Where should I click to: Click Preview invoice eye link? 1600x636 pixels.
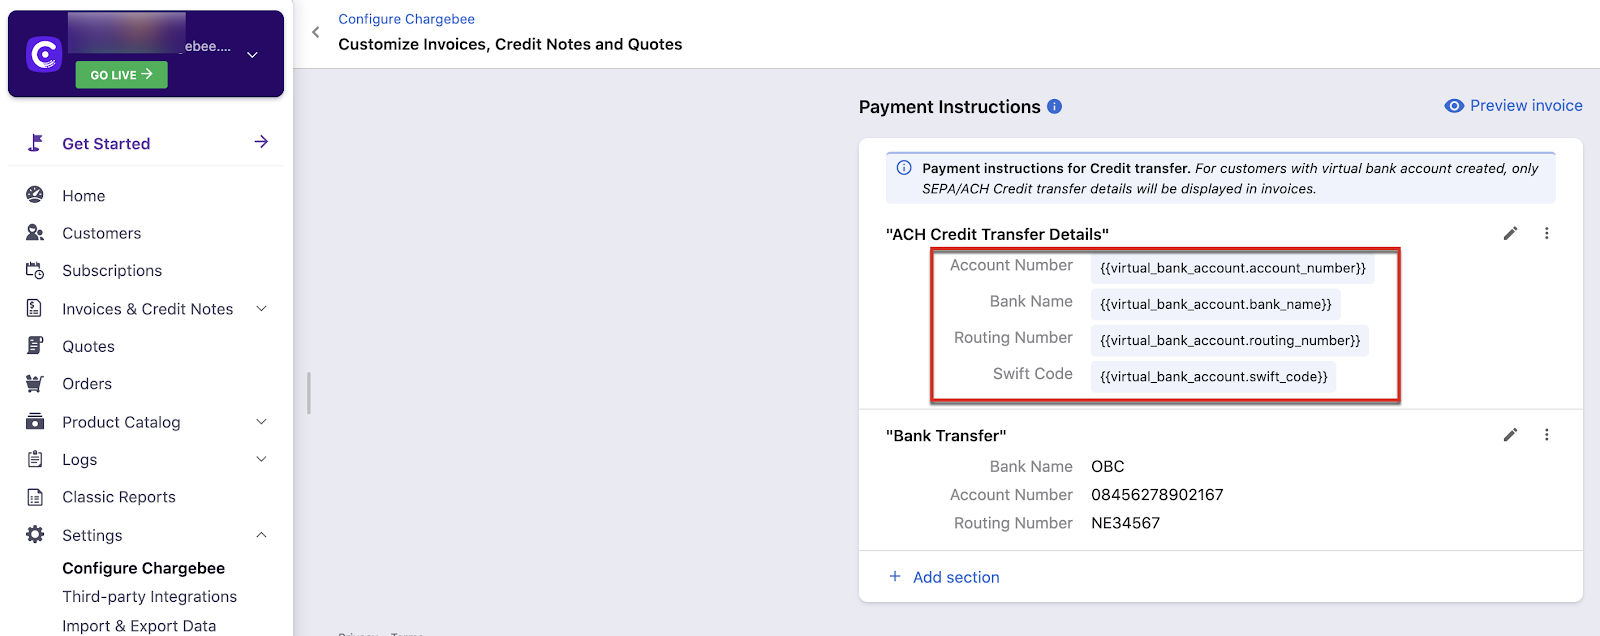click(1513, 106)
